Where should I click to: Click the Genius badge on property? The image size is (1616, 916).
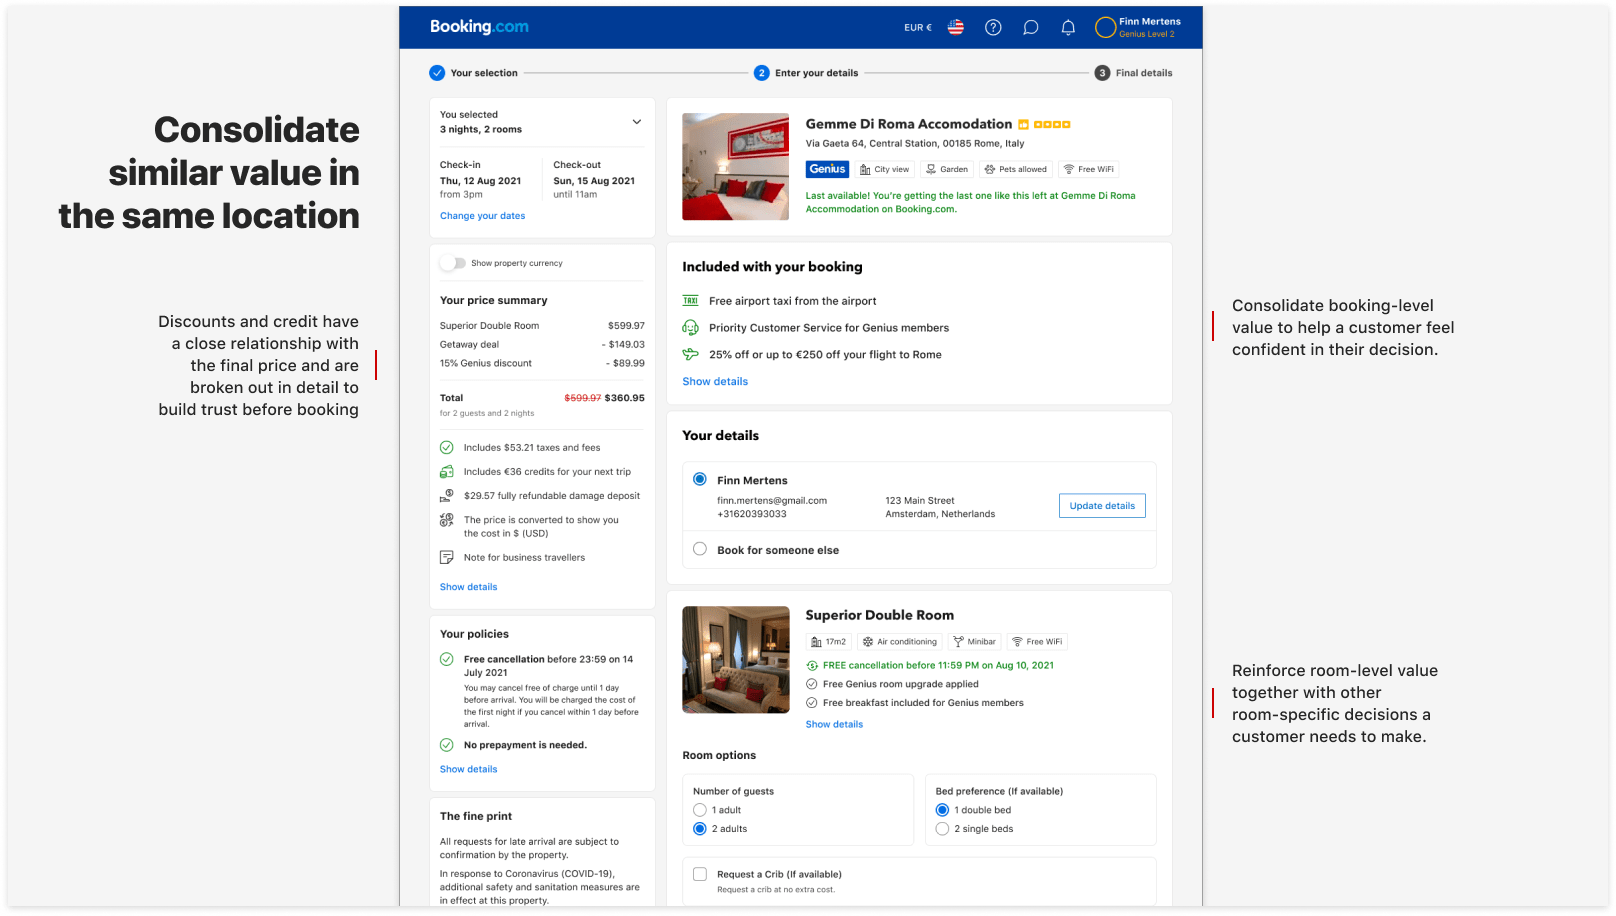pos(827,169)
